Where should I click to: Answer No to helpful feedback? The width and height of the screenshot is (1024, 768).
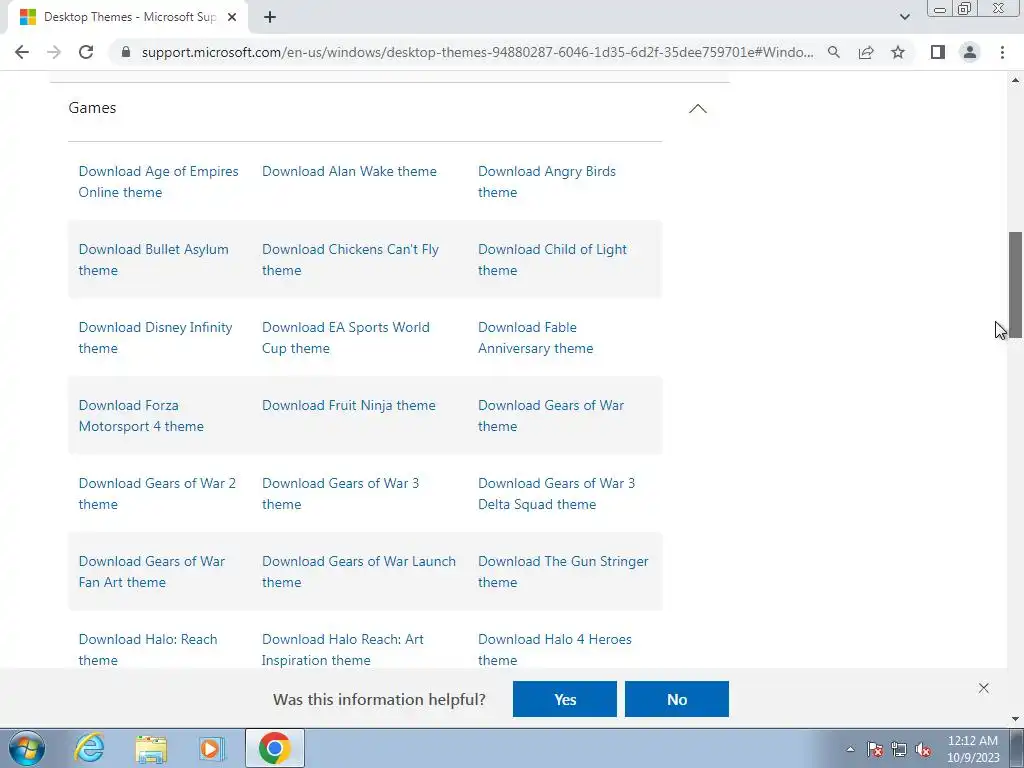pyautogui.click(x=677, y=699)
